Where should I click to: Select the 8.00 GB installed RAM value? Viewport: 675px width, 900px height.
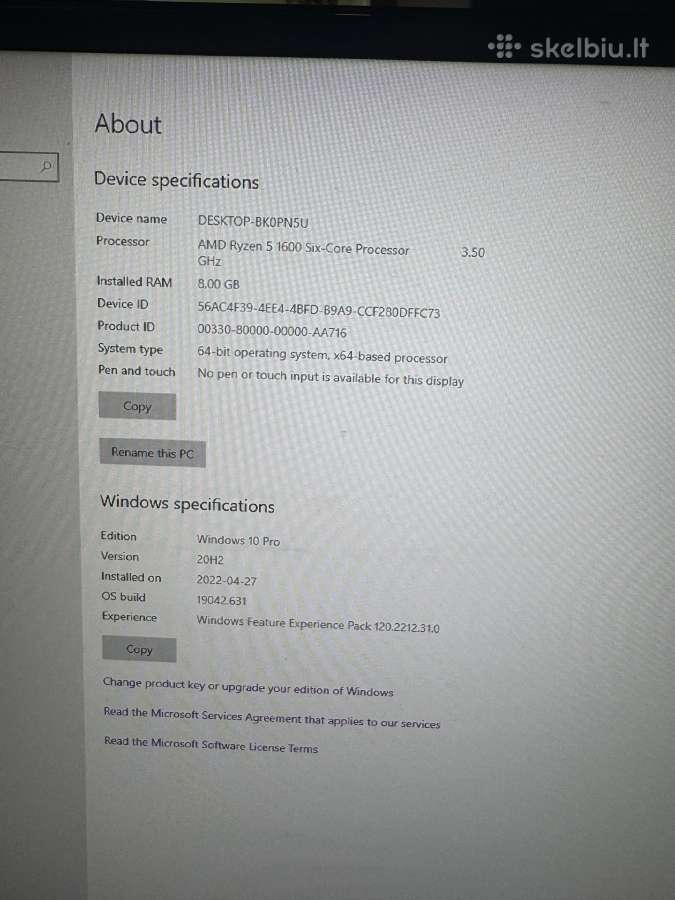[219, 284]
